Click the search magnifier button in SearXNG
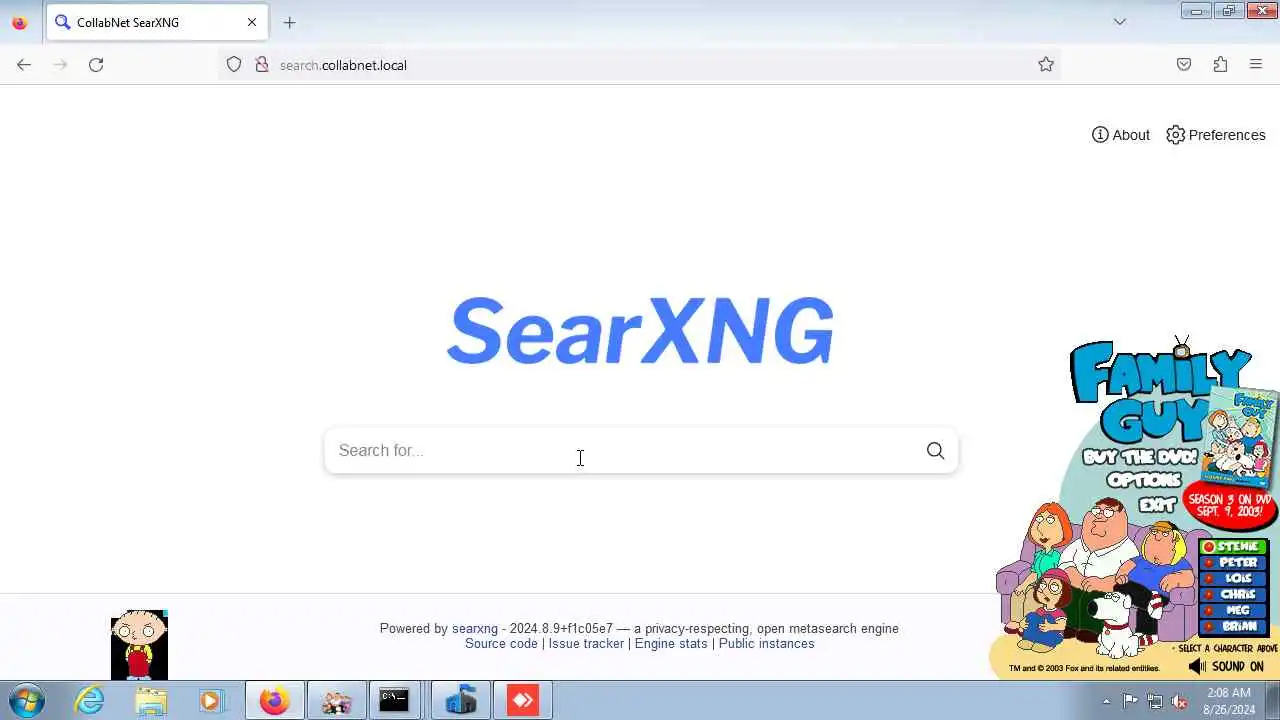Viewport: 1280px width, 720px height. pyautogui.click(x=935, y=451)
